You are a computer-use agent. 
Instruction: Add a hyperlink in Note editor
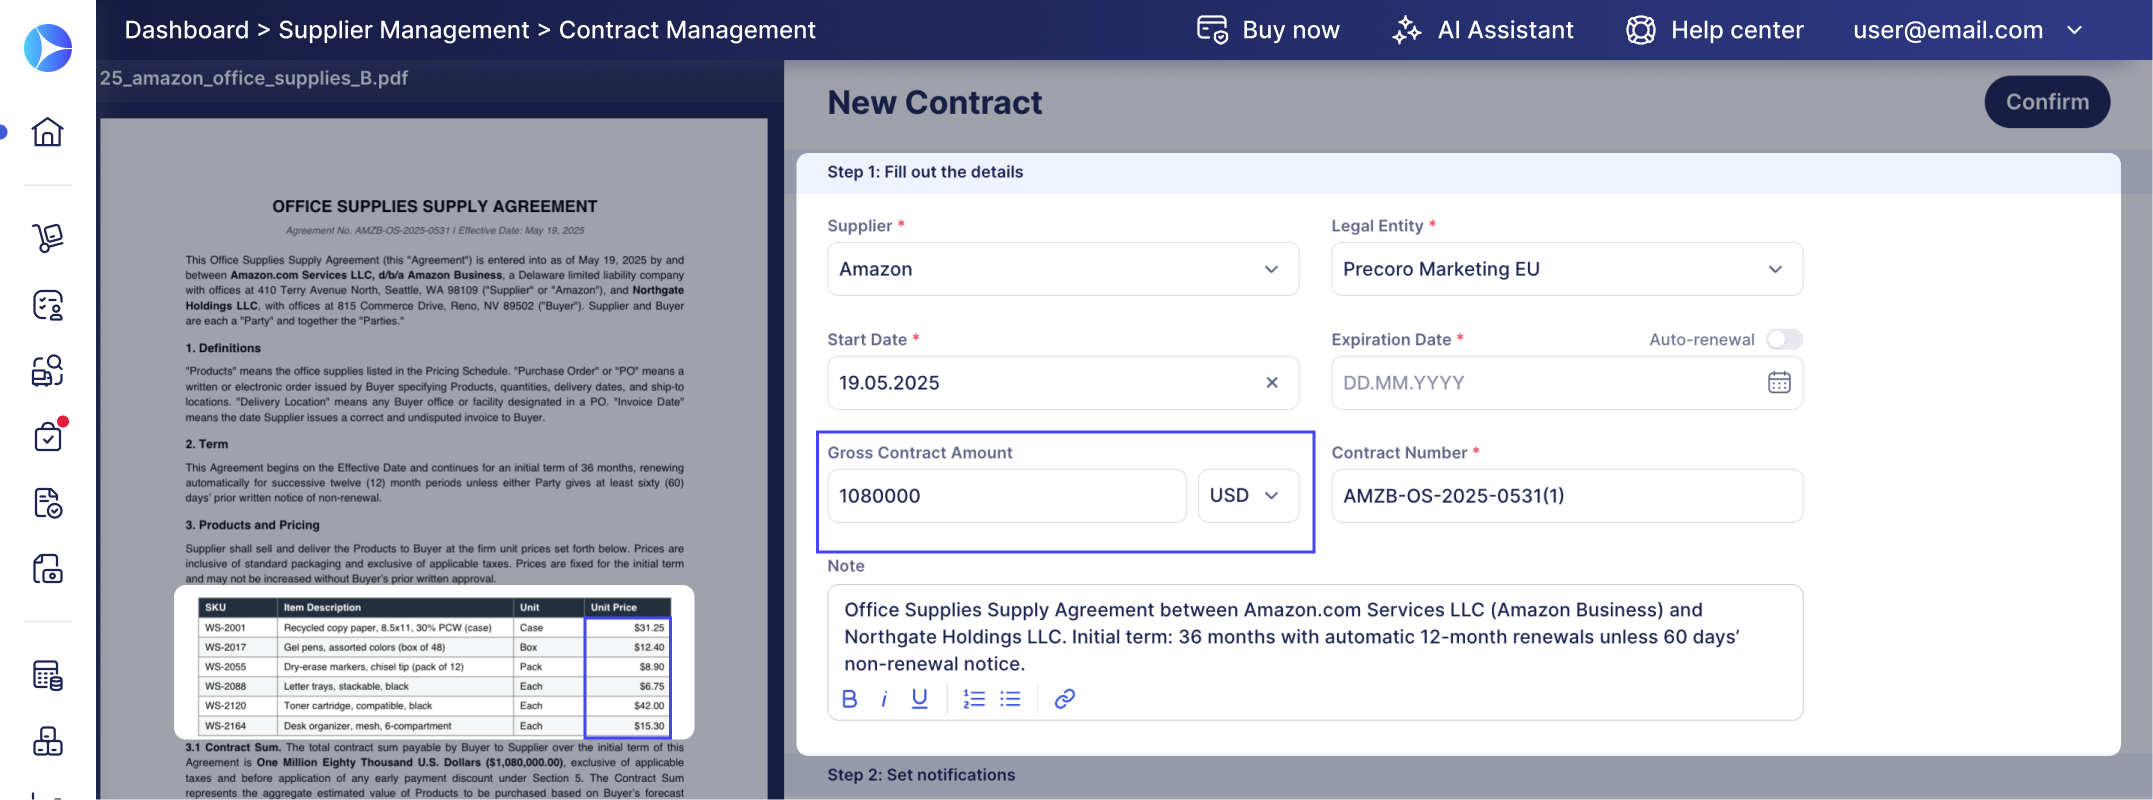click(1065, 699)
